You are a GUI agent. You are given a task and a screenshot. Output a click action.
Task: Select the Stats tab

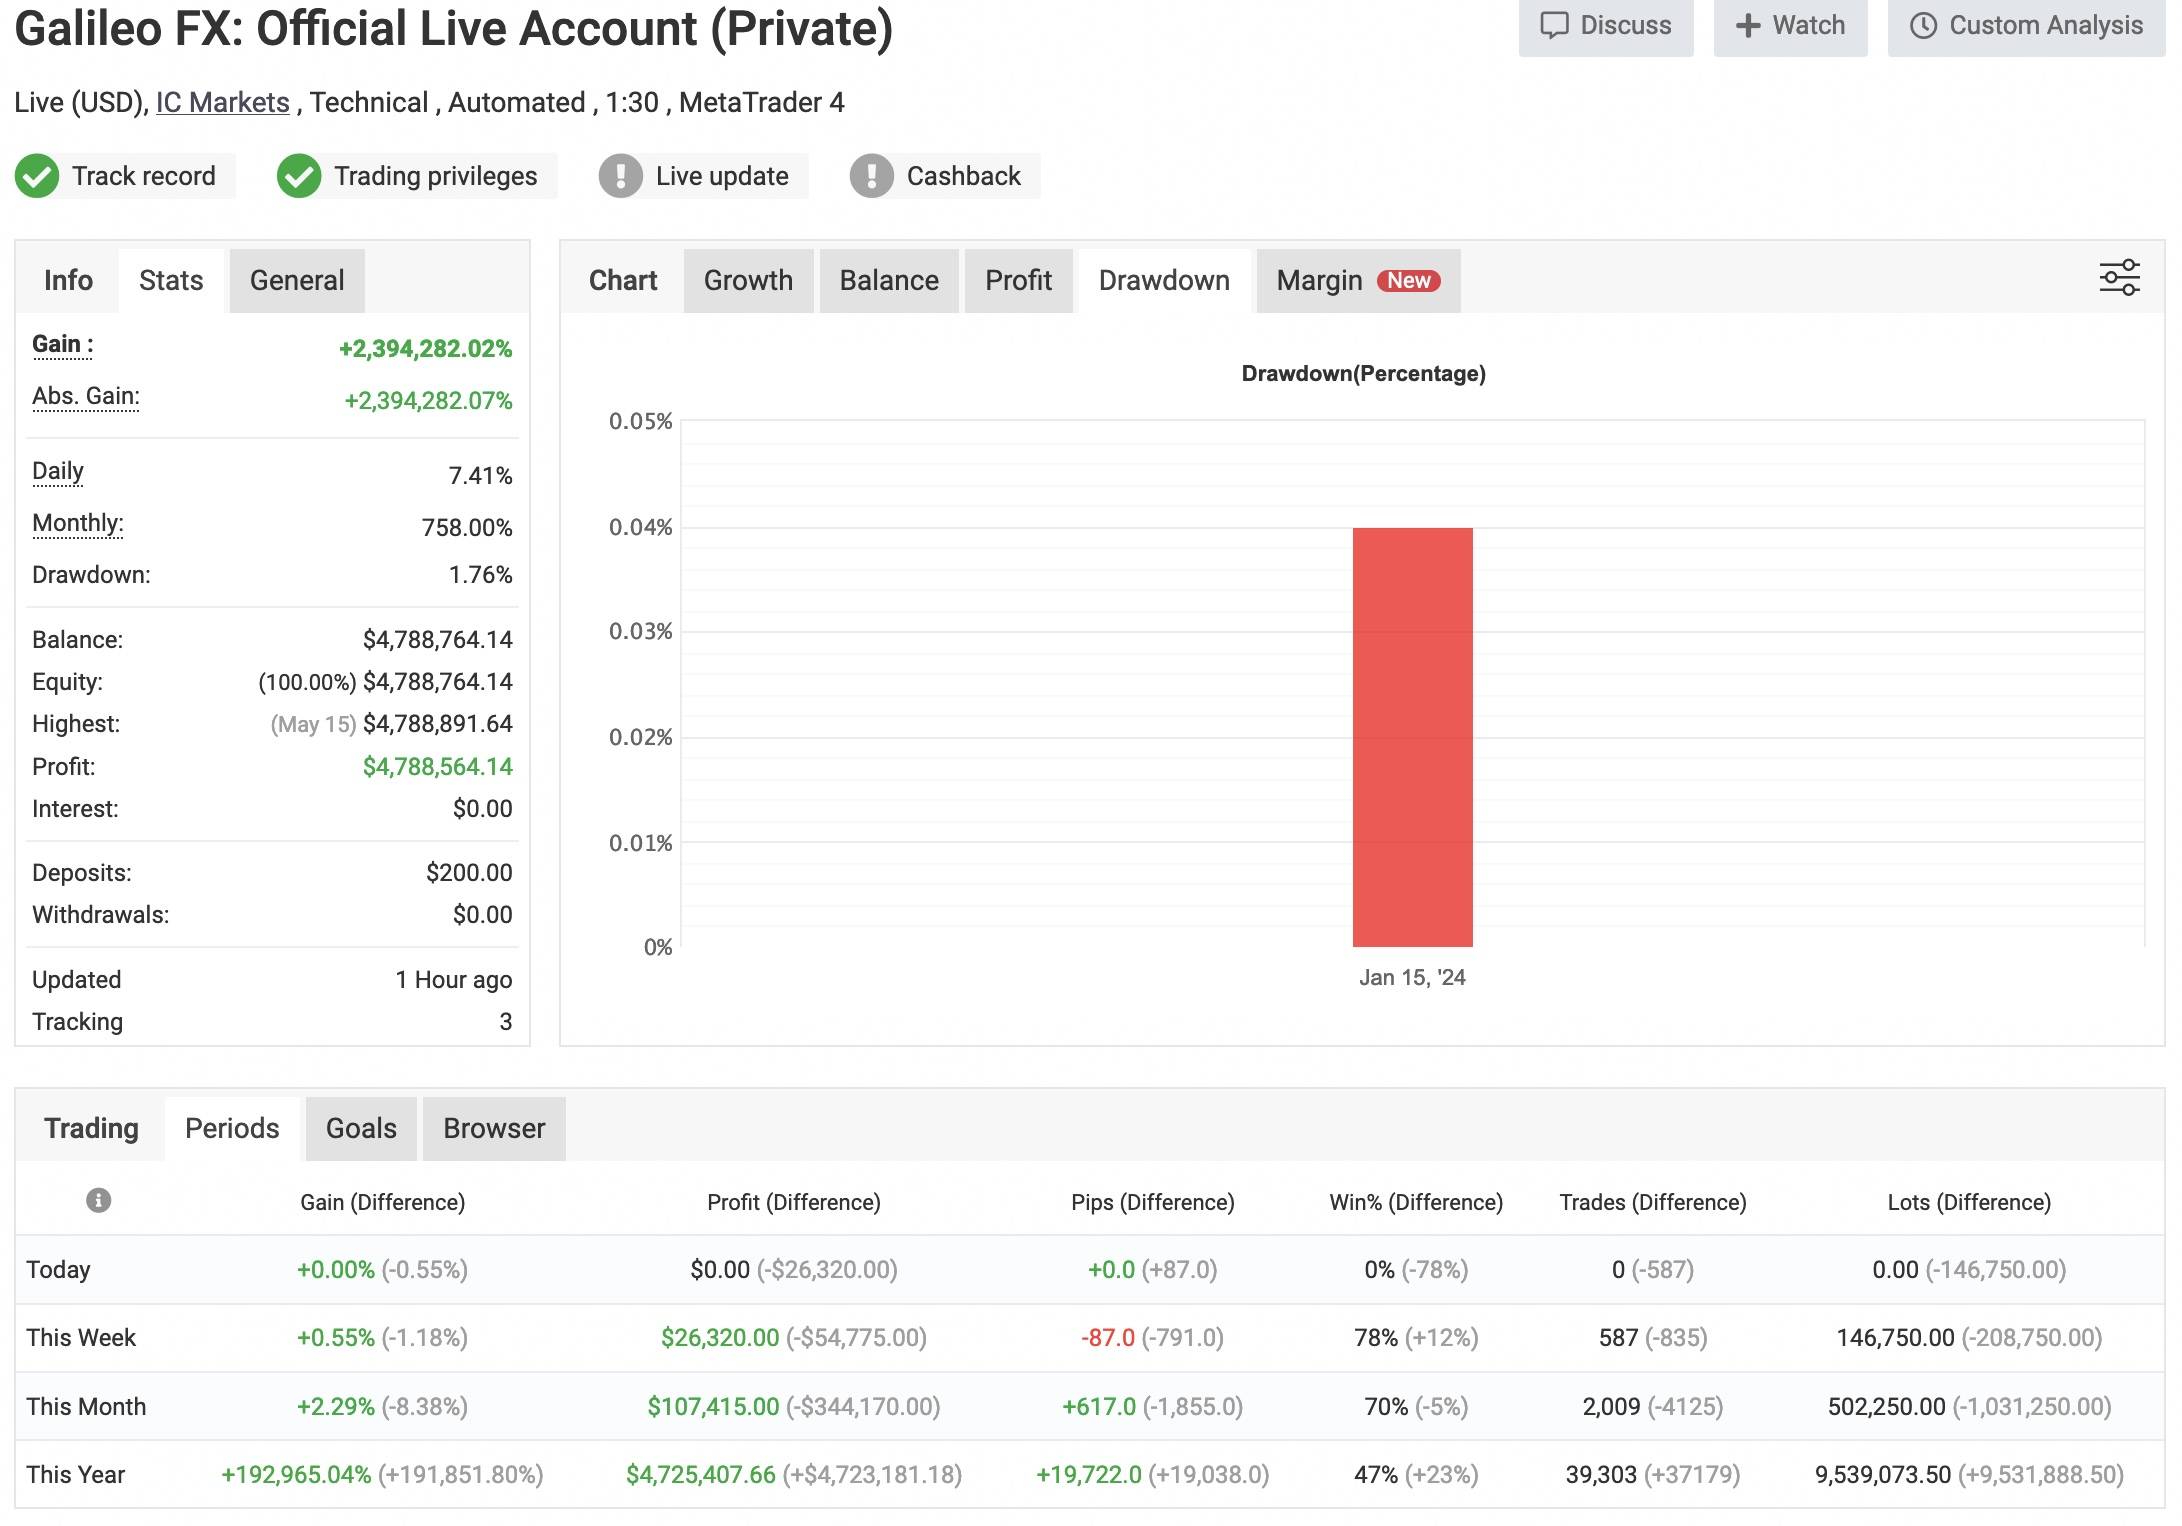[171, 281]
